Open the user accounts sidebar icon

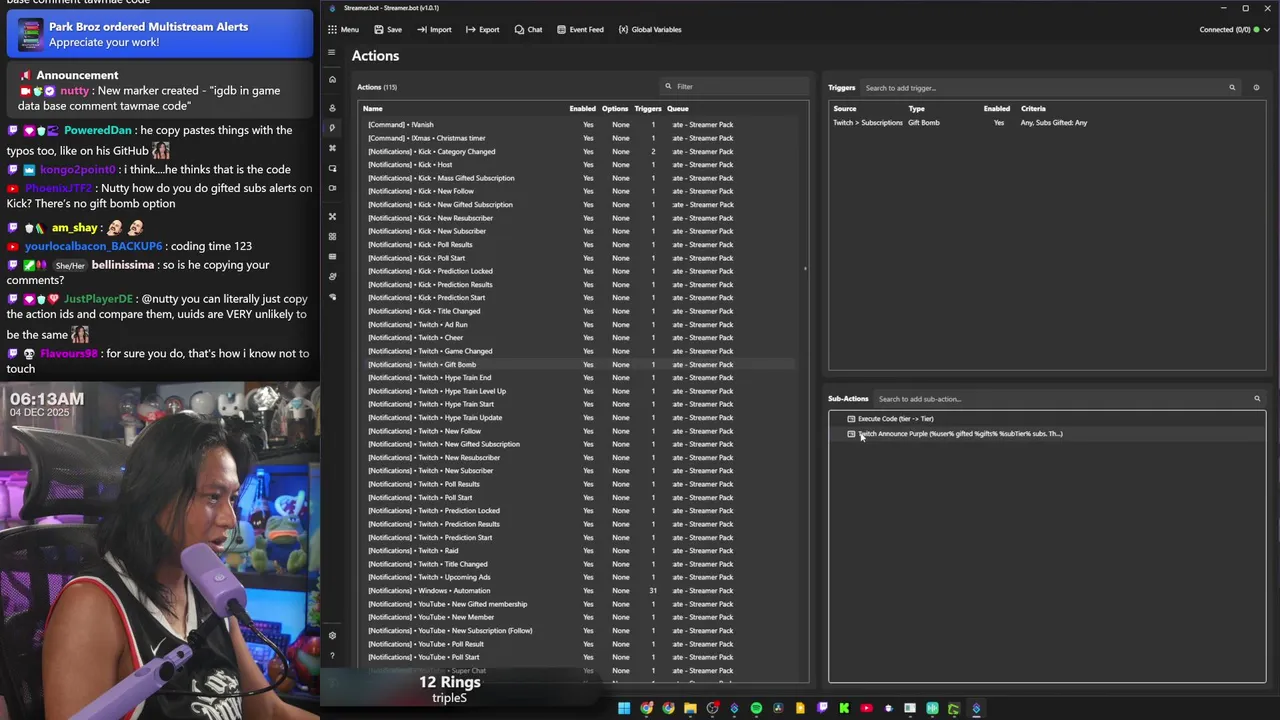(332, 108)
